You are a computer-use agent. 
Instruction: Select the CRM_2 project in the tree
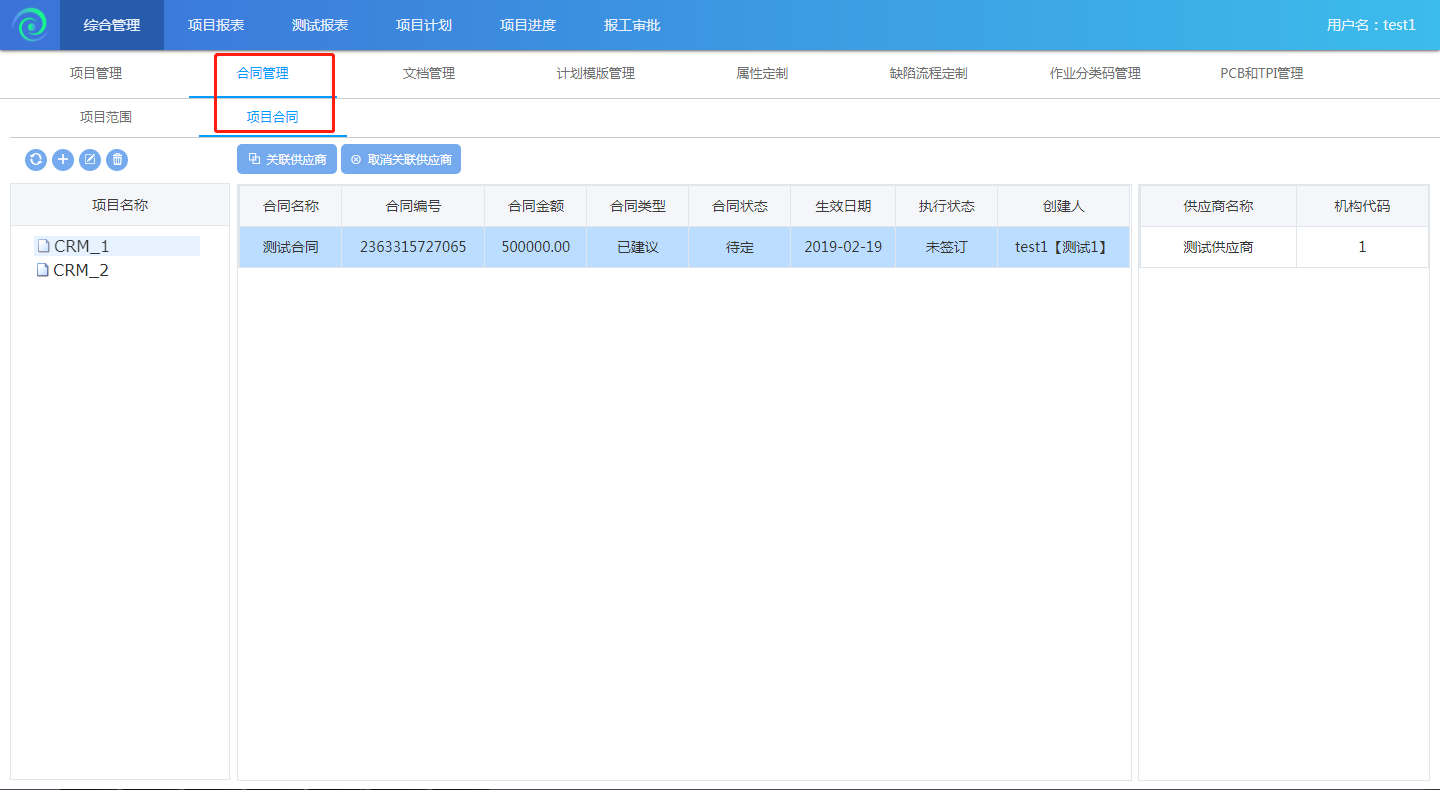pyautogui.click(x=81, y=270)
